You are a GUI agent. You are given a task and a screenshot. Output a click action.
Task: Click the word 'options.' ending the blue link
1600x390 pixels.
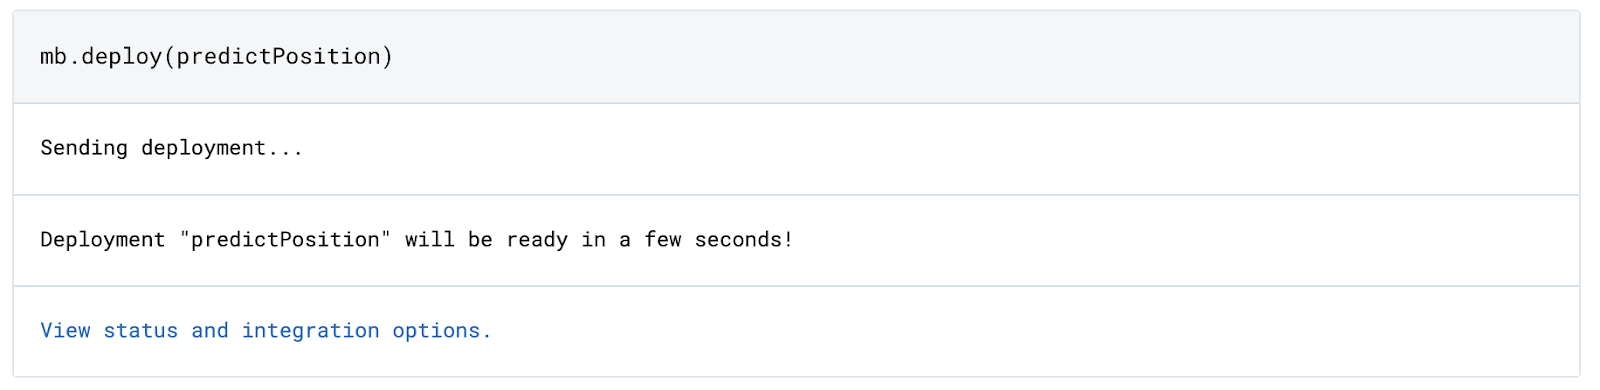click(x=442, y=331)
